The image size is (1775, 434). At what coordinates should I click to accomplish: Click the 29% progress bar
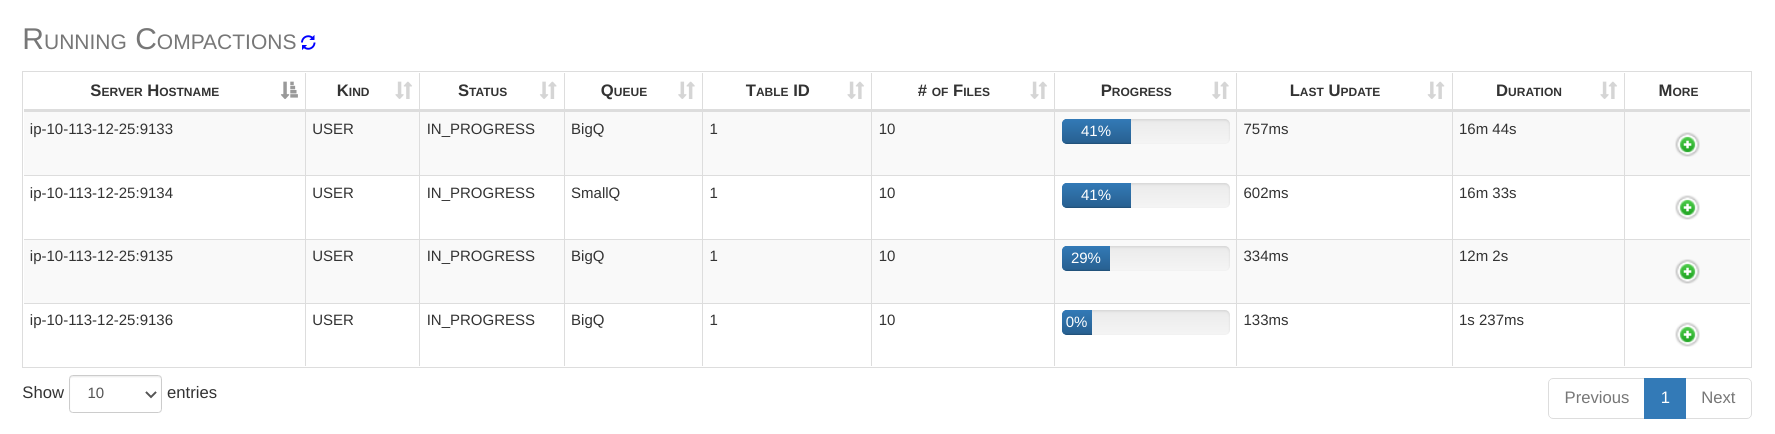tap(1145, 259)
